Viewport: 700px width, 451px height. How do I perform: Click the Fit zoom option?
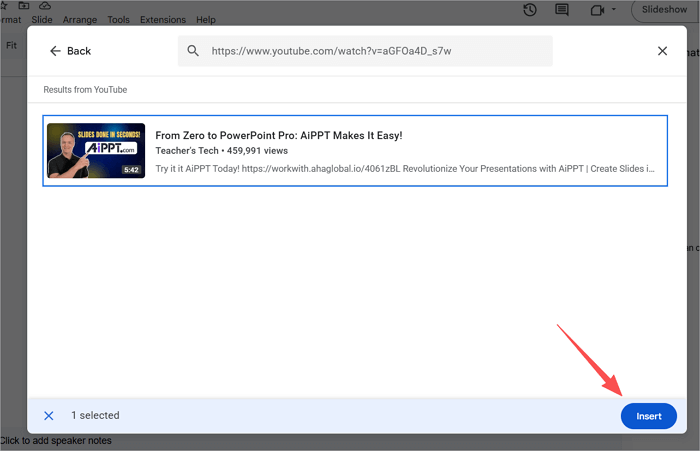(11, 45)
